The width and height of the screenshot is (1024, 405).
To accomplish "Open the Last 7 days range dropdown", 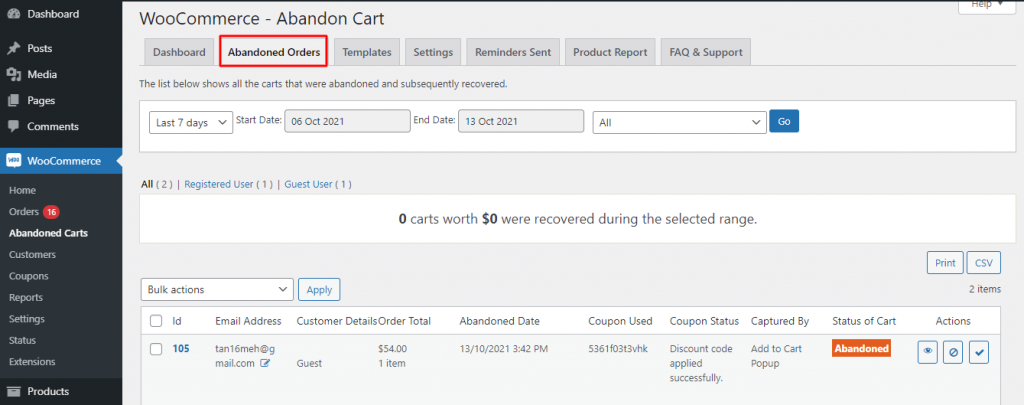I will (x=191, y=122).
